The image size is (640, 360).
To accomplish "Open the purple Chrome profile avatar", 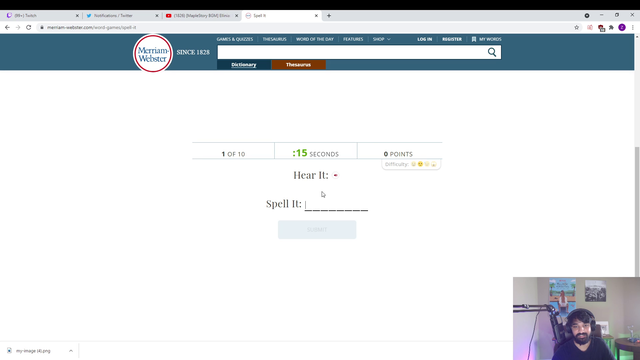I will coord(622,27).
